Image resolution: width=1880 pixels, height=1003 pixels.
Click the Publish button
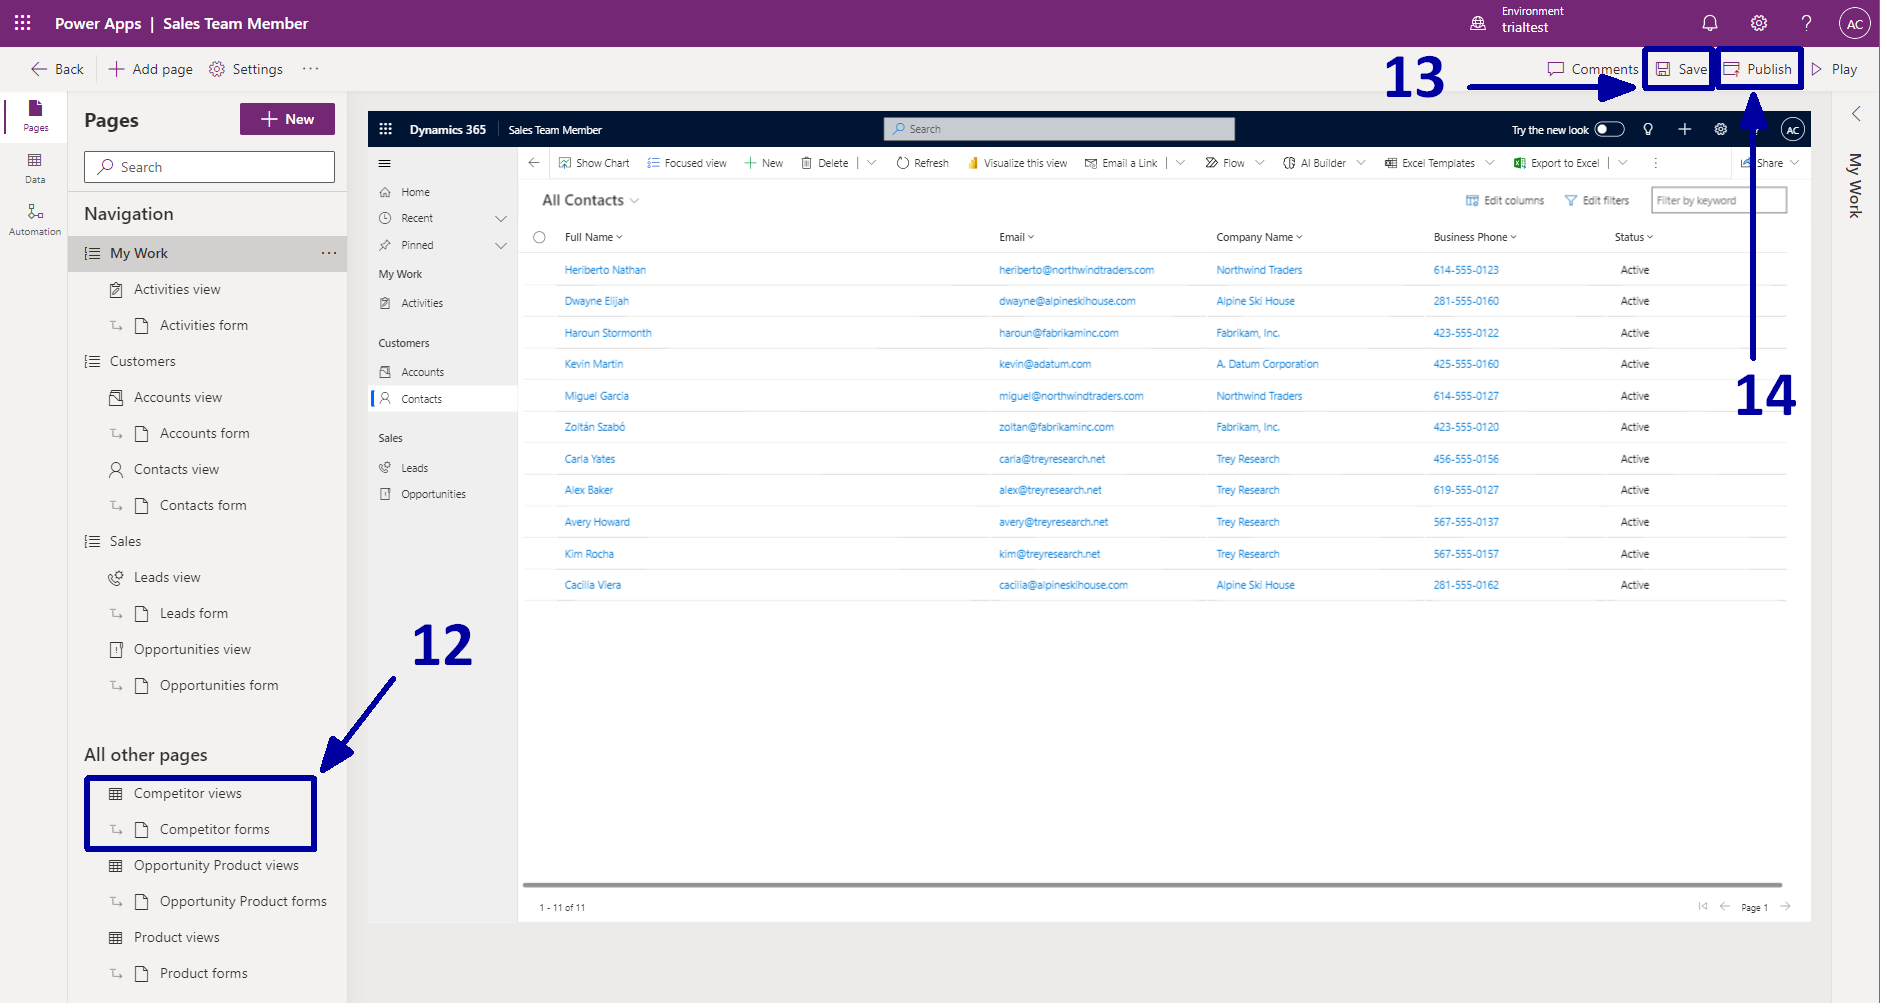click(1759, 69)
